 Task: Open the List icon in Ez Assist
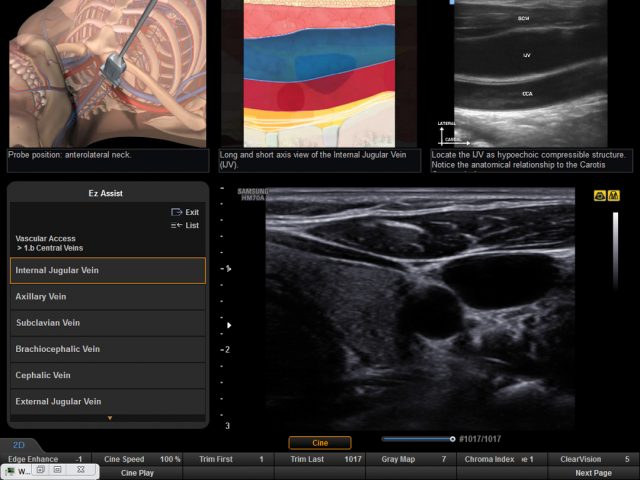coord(176,225)
